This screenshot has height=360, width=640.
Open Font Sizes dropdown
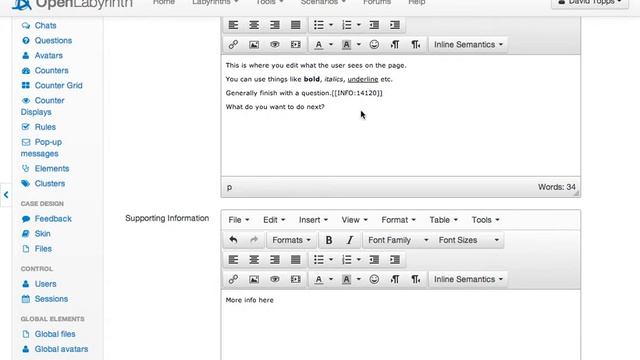468,240
